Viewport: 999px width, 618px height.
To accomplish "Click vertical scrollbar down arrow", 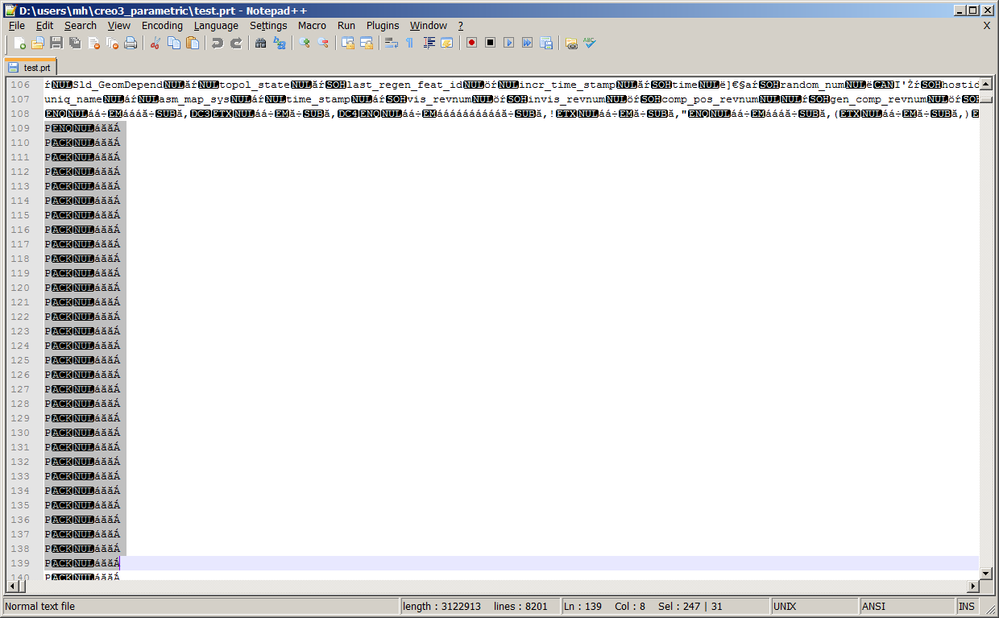I will click(x=986, y=573).
